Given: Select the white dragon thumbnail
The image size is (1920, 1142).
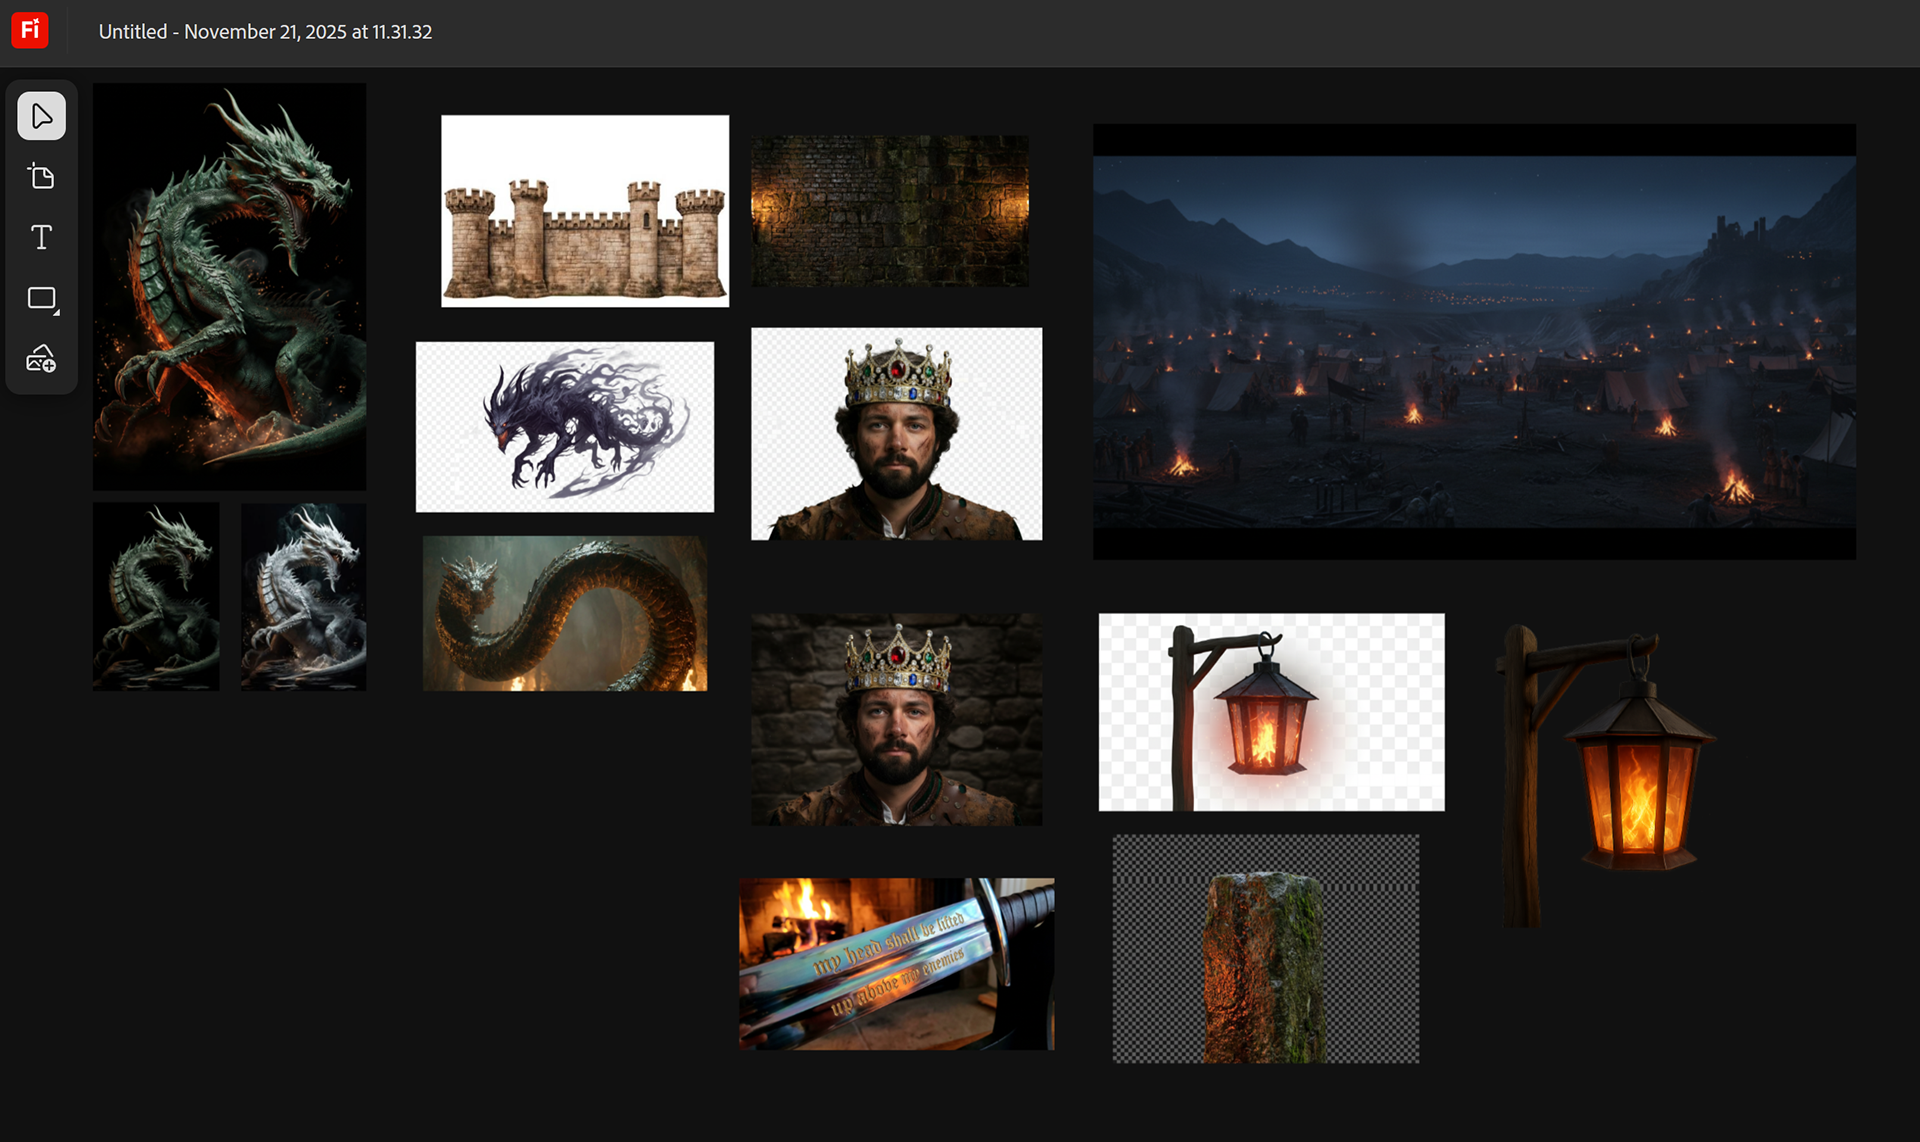Looking at the screenshot, I should tap(303, 597).
